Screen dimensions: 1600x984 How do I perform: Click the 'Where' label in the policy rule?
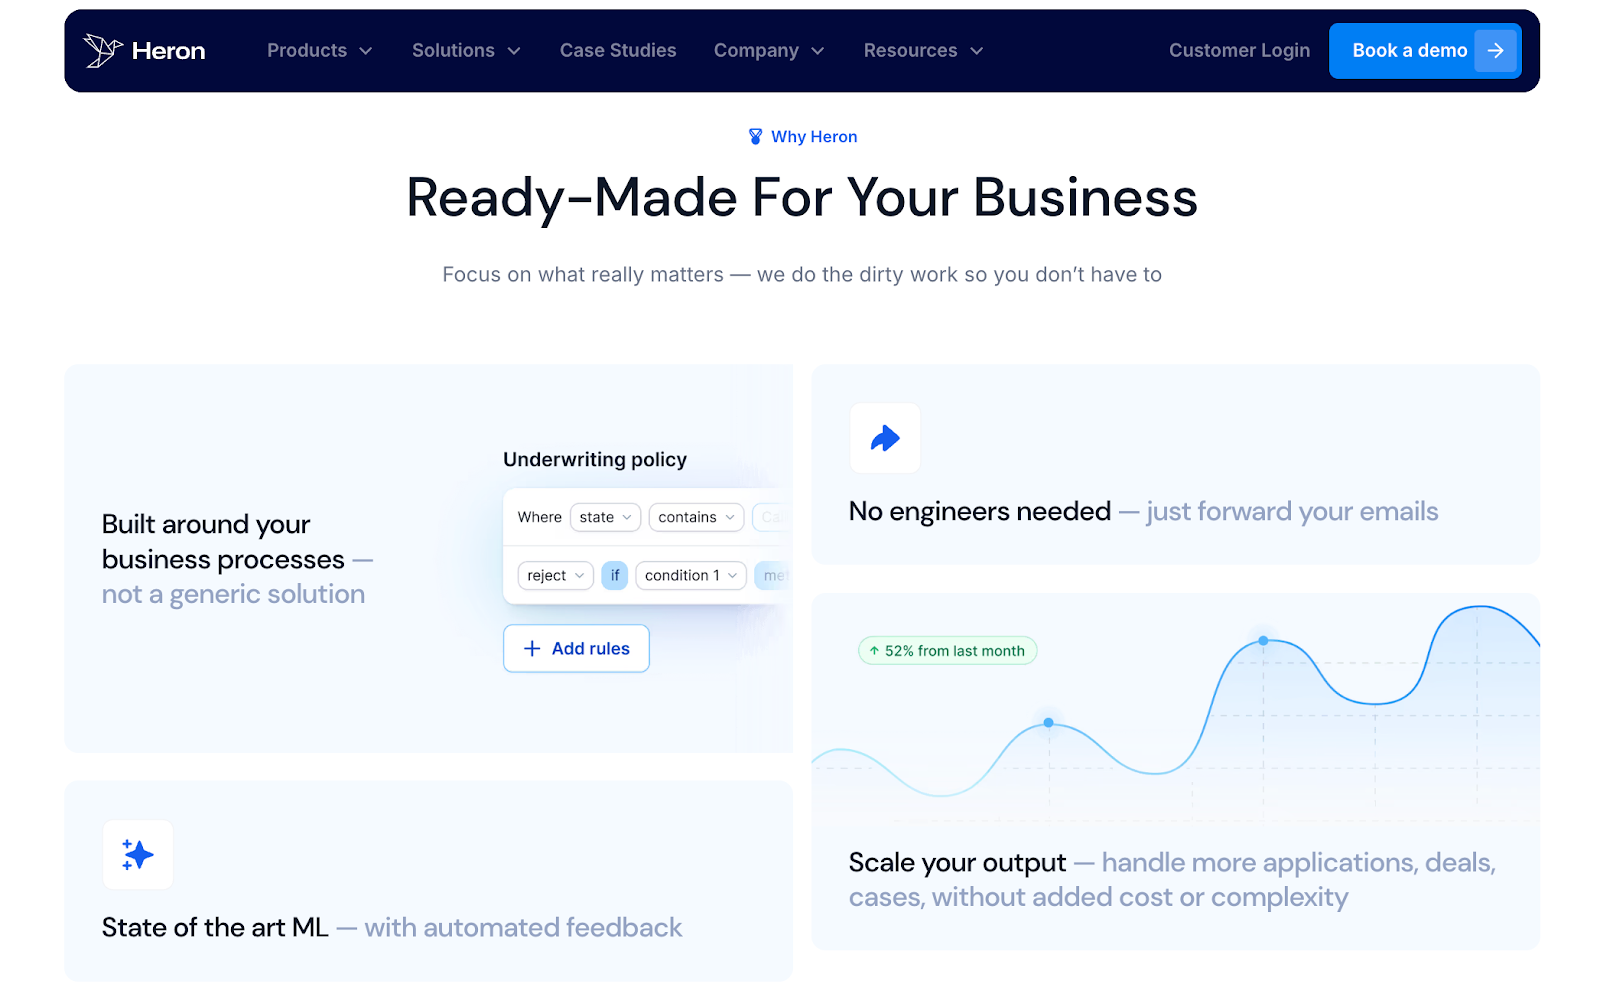pyautogui.click(x=540, y=517)
